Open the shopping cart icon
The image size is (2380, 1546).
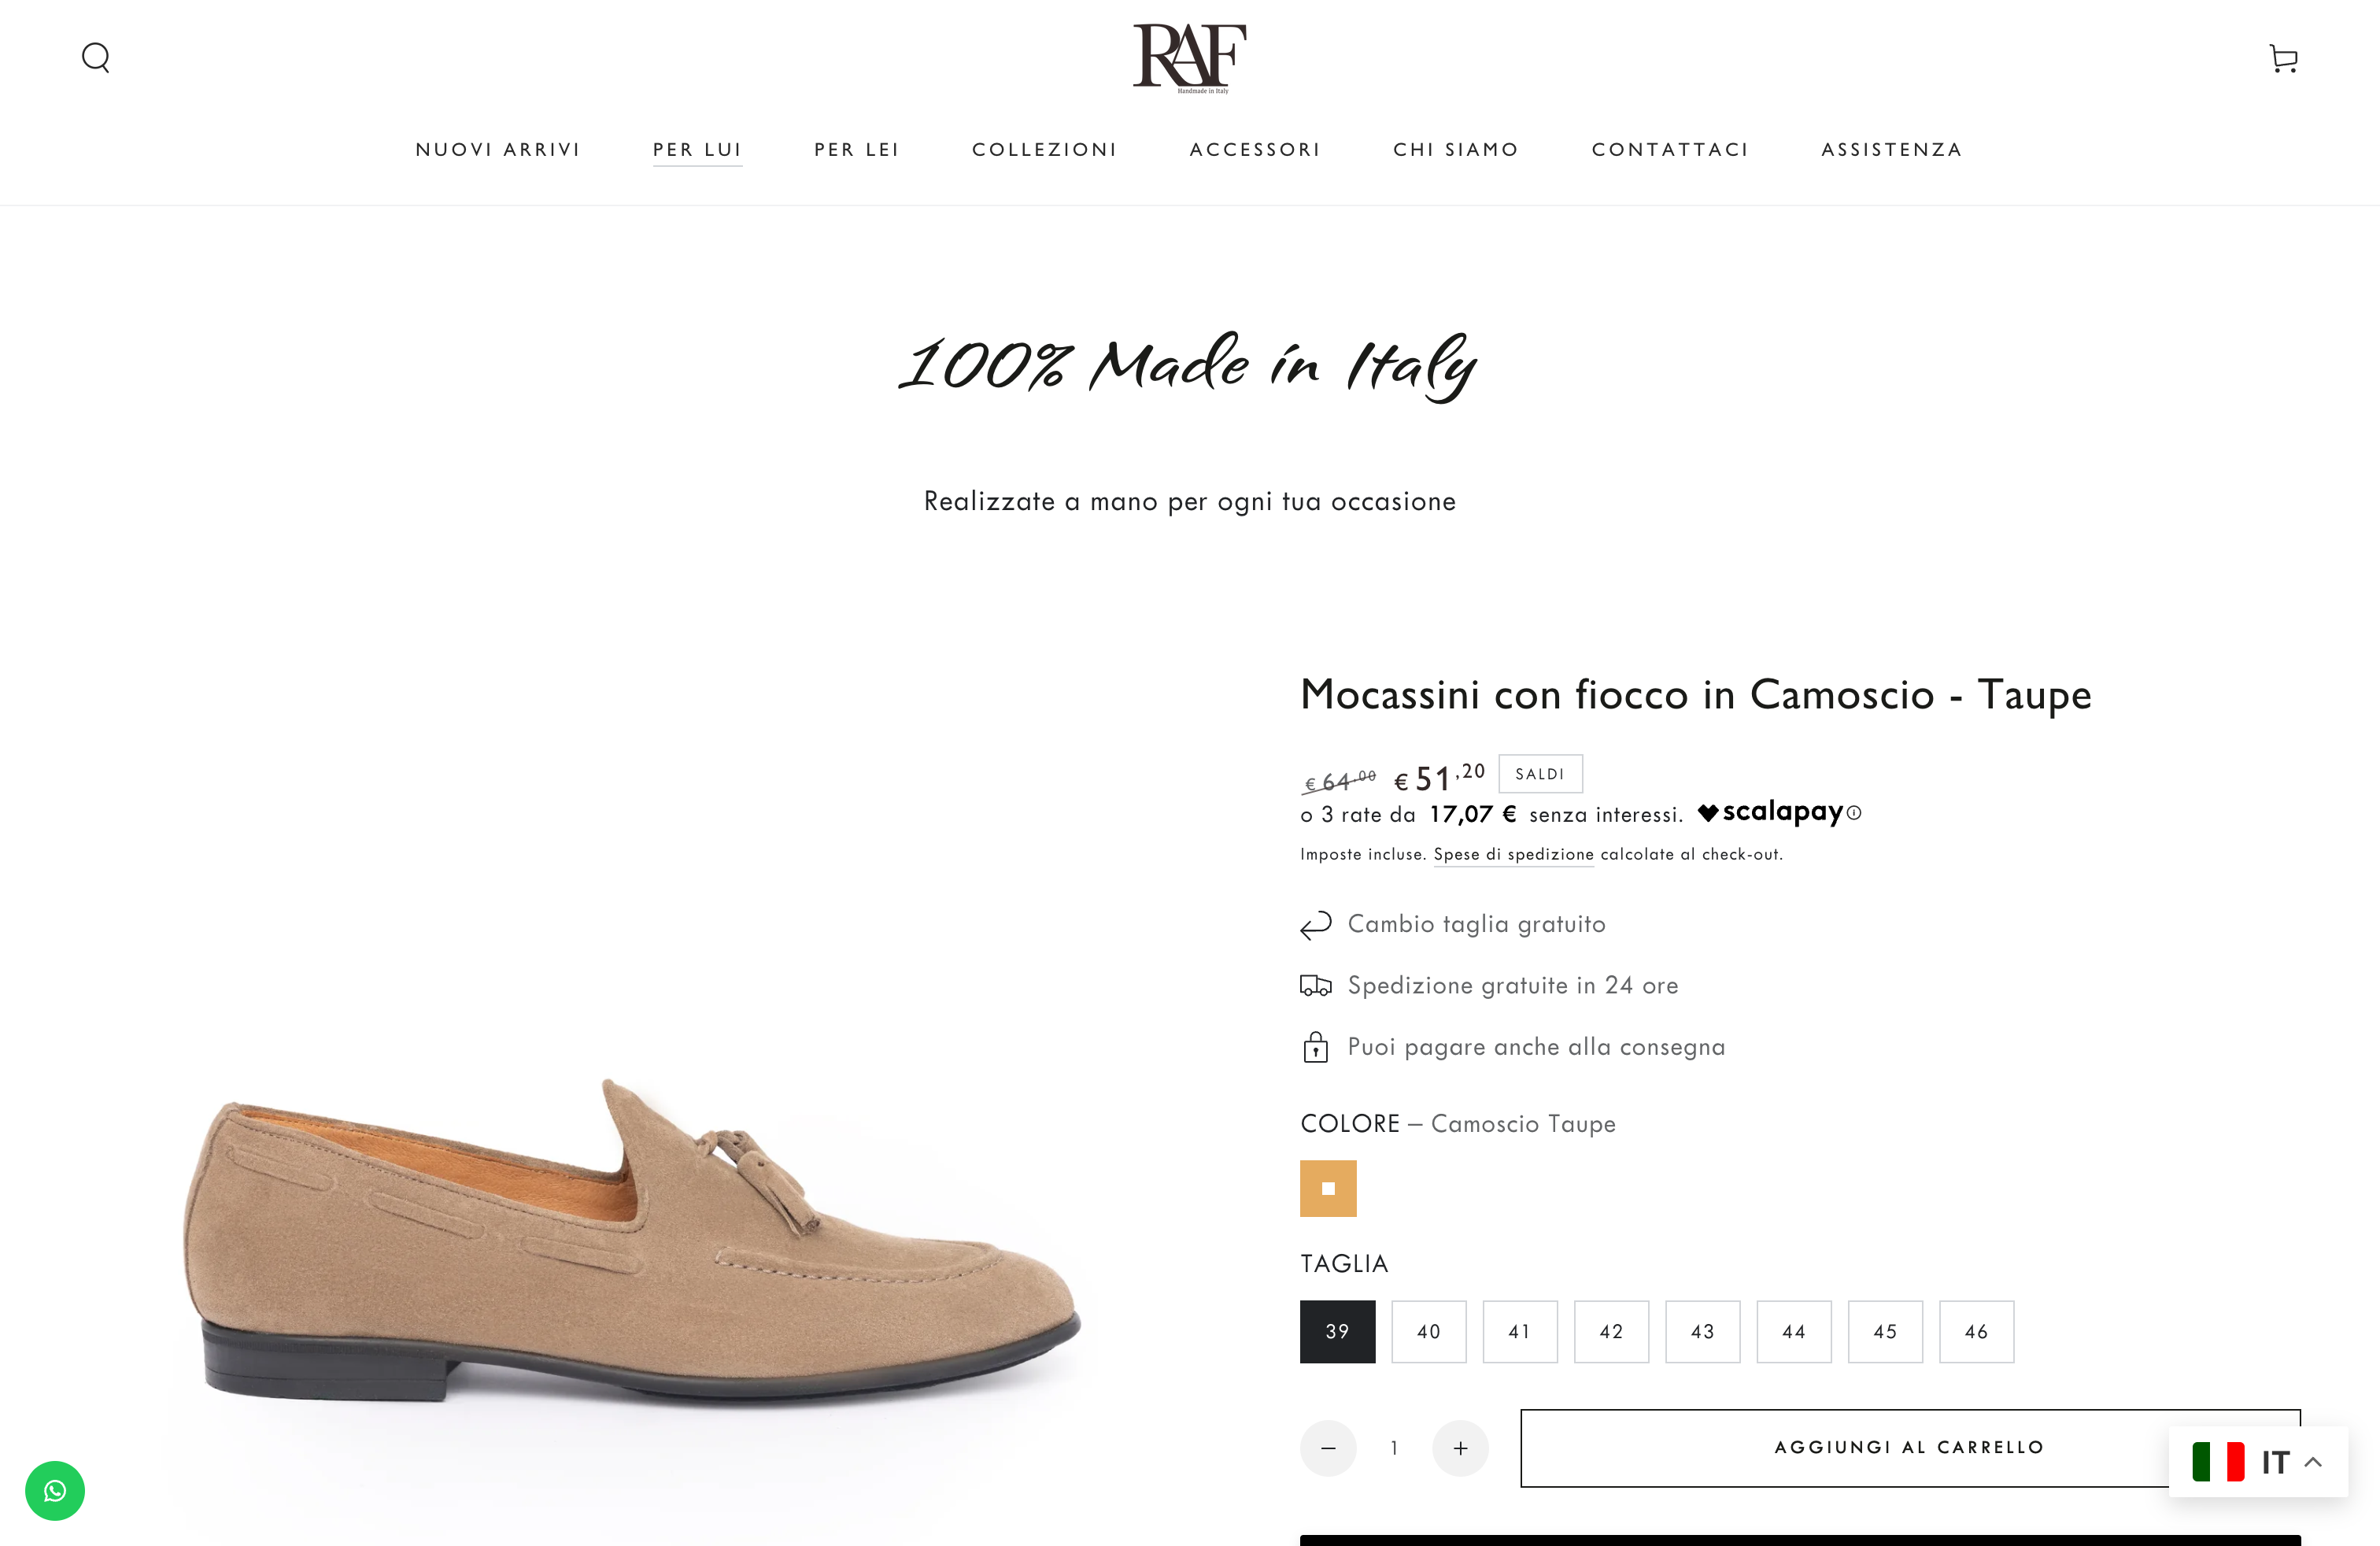(2284, 57)
